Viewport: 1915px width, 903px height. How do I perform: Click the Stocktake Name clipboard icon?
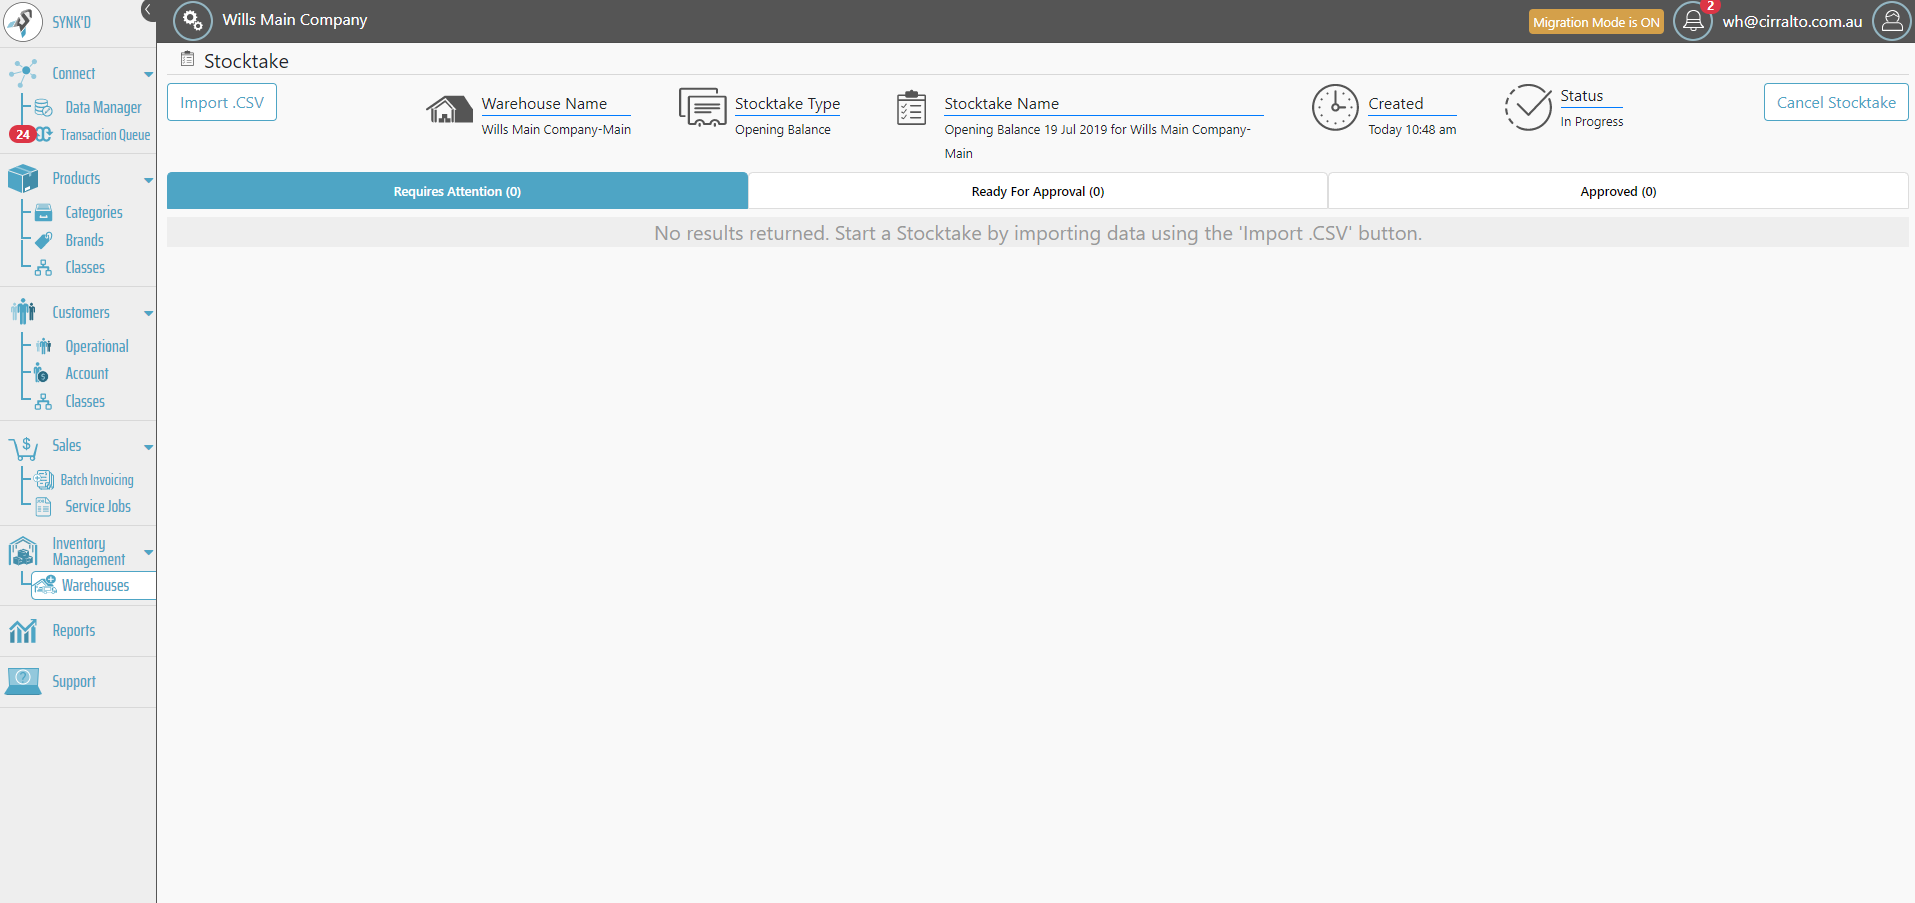coord(911,108)
